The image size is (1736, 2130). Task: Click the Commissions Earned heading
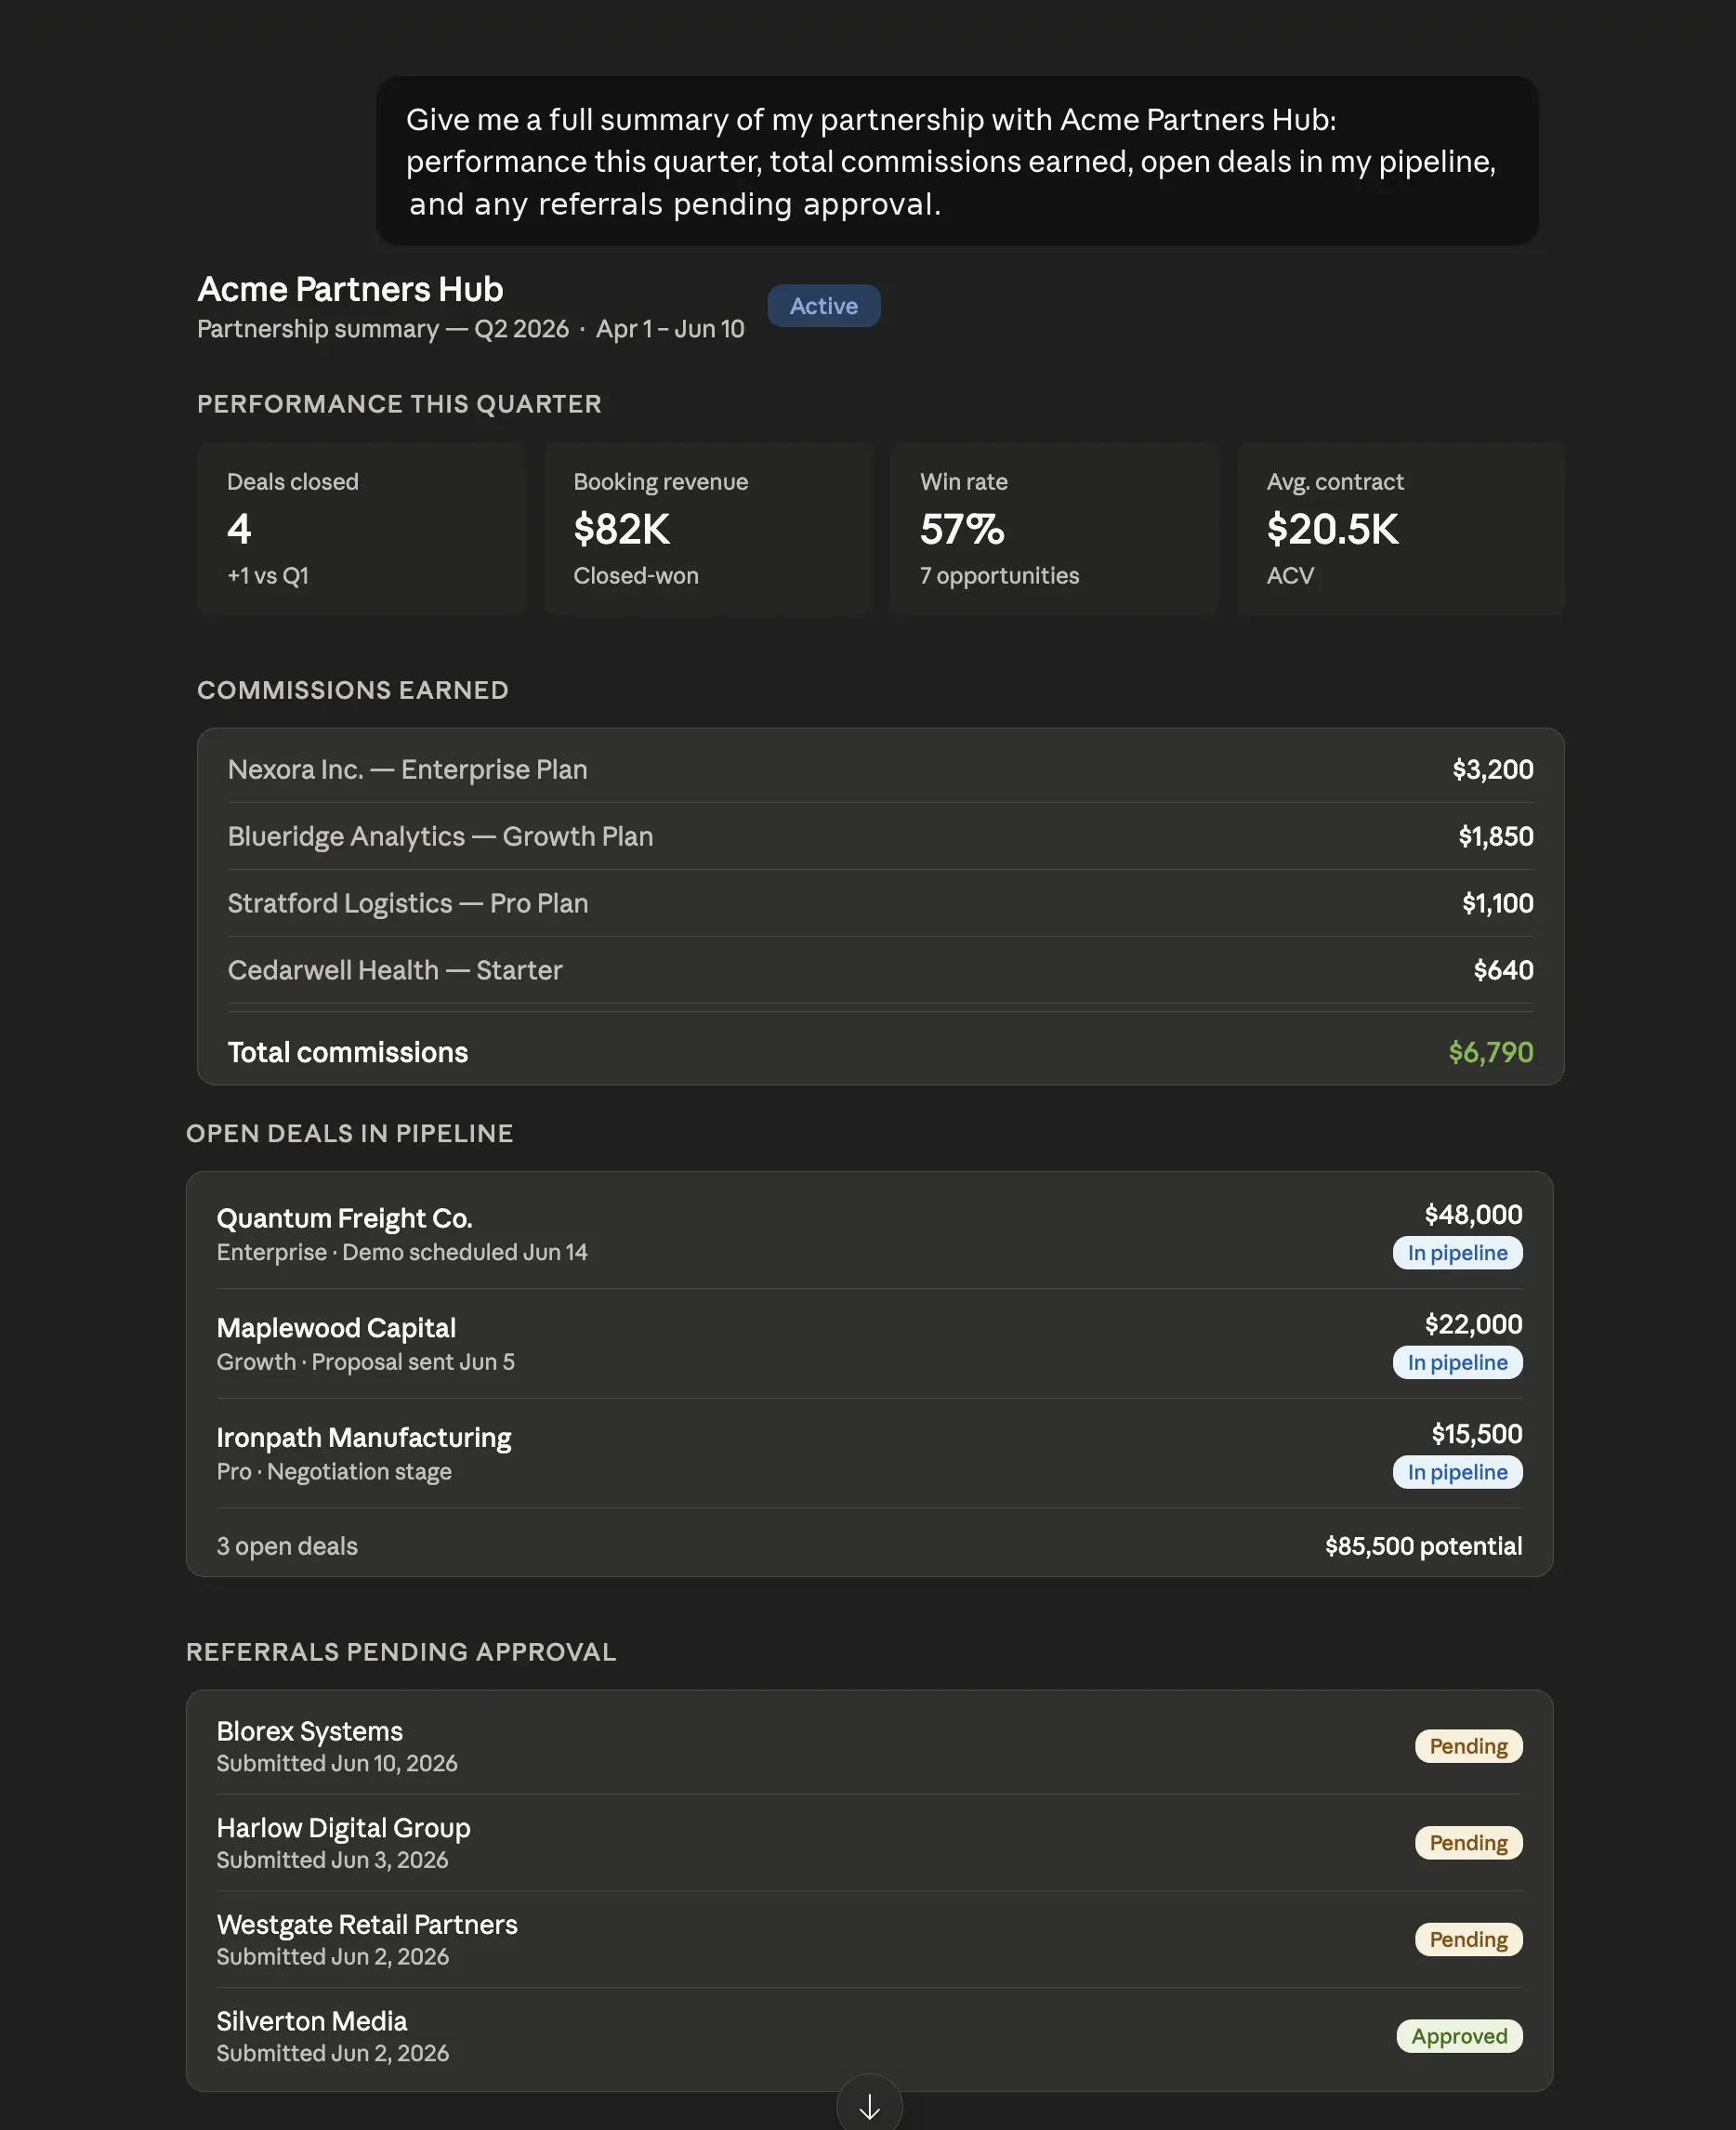coord(353,690)
